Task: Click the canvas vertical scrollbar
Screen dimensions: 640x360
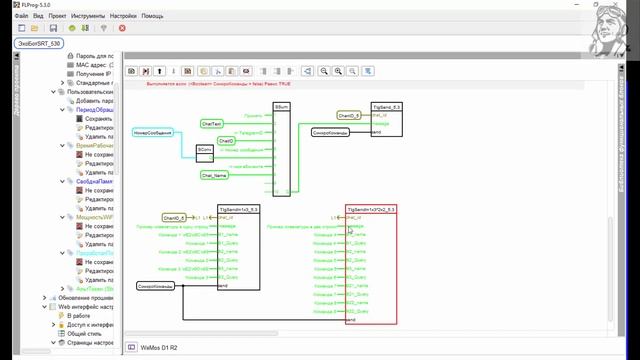Action: click(610, 269)
